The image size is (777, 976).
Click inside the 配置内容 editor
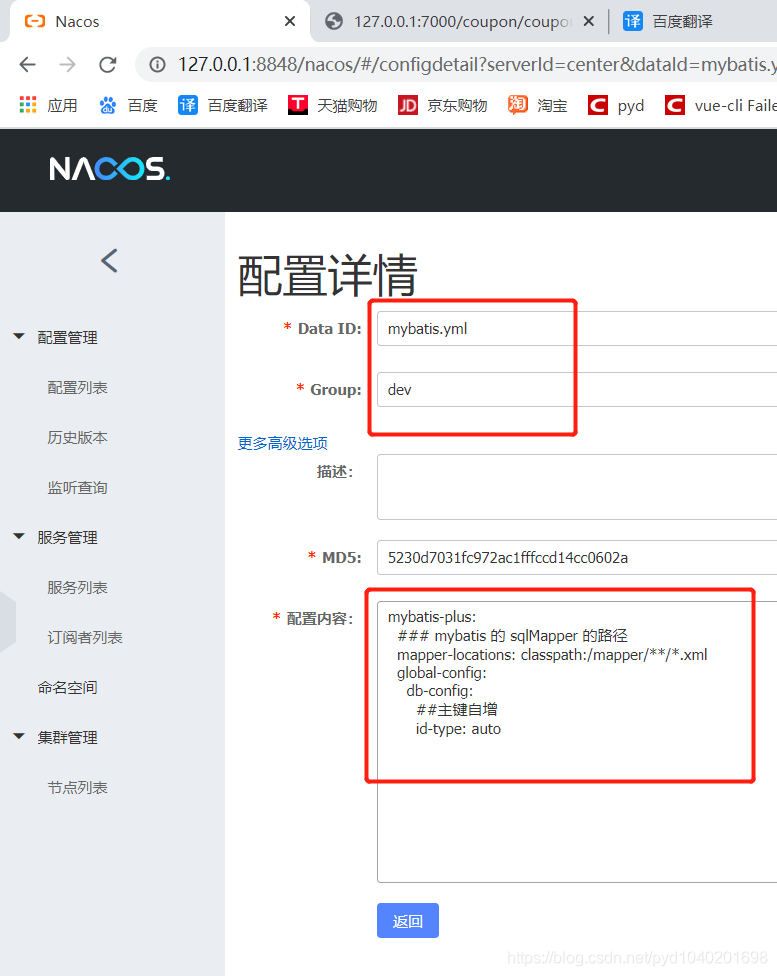(x=577, y=742)
